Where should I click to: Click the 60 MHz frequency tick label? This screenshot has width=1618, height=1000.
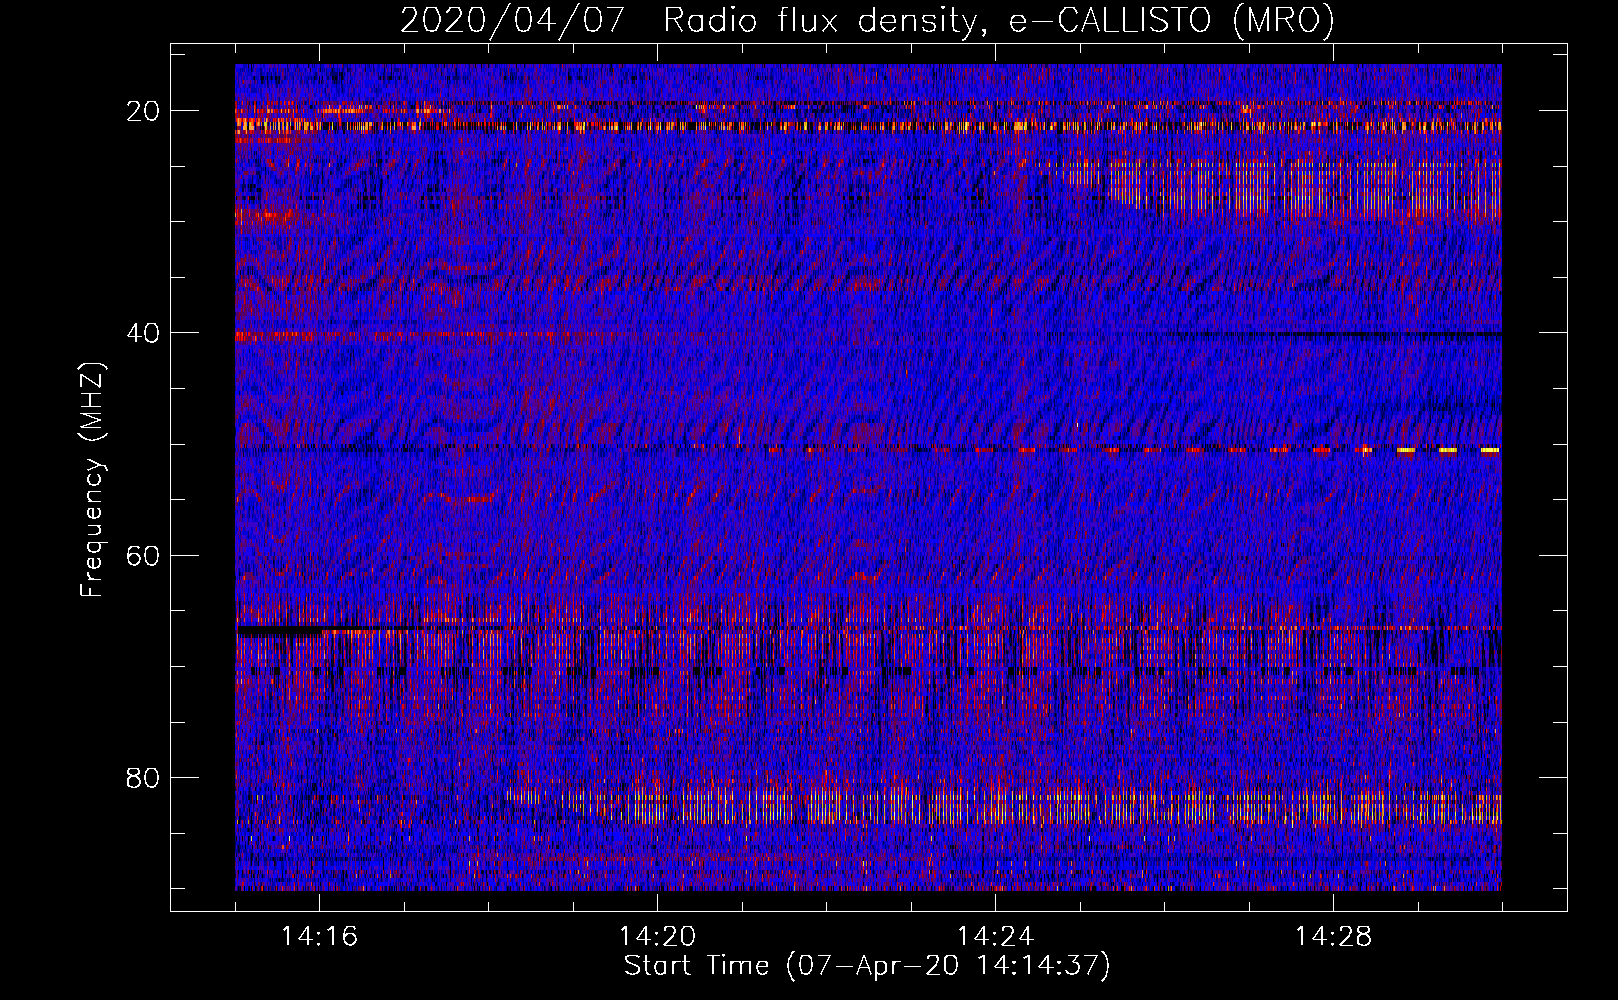(x=143, y=555)
